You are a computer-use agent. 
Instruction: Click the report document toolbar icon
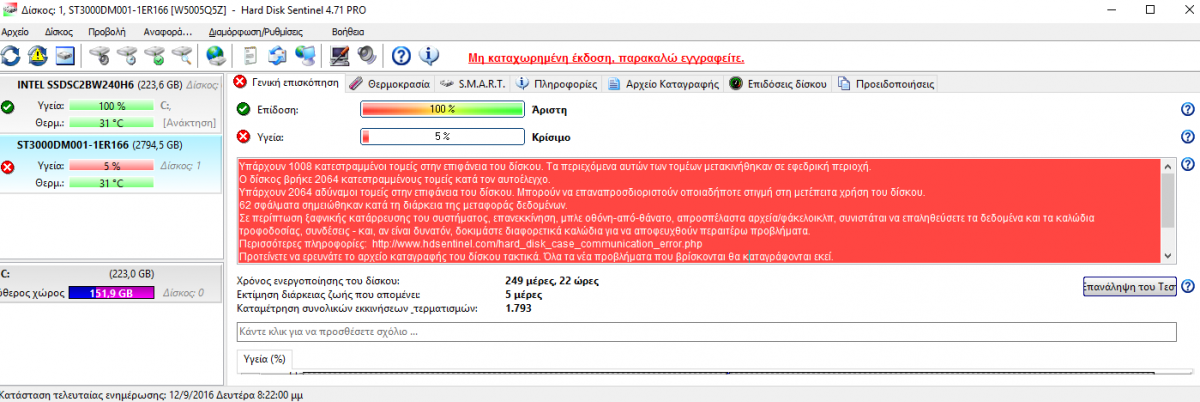coord(251,55)
